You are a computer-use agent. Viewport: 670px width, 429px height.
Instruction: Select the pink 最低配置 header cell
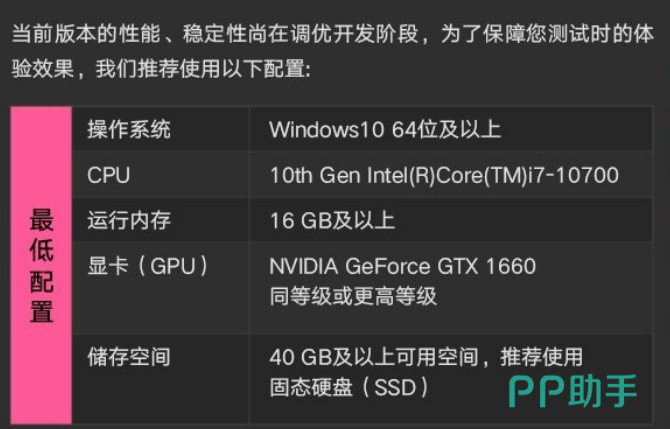pos(41,265)
